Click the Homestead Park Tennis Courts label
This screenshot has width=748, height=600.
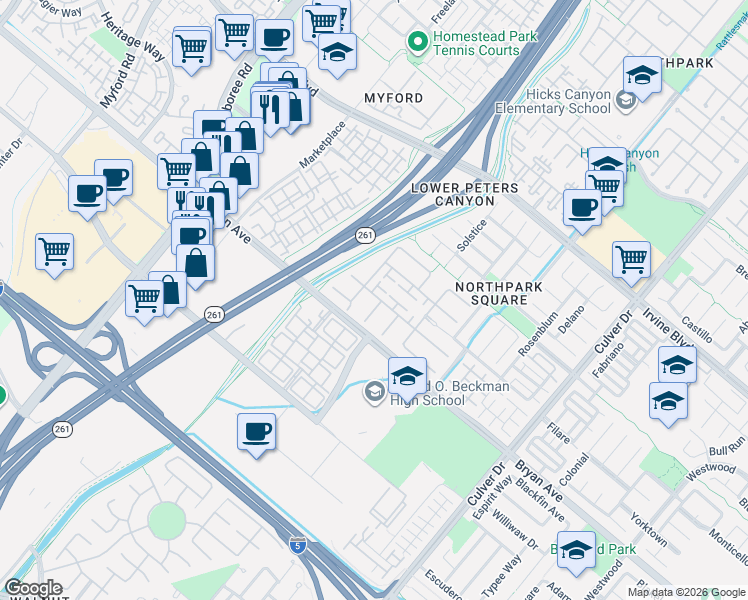(485, 43)
